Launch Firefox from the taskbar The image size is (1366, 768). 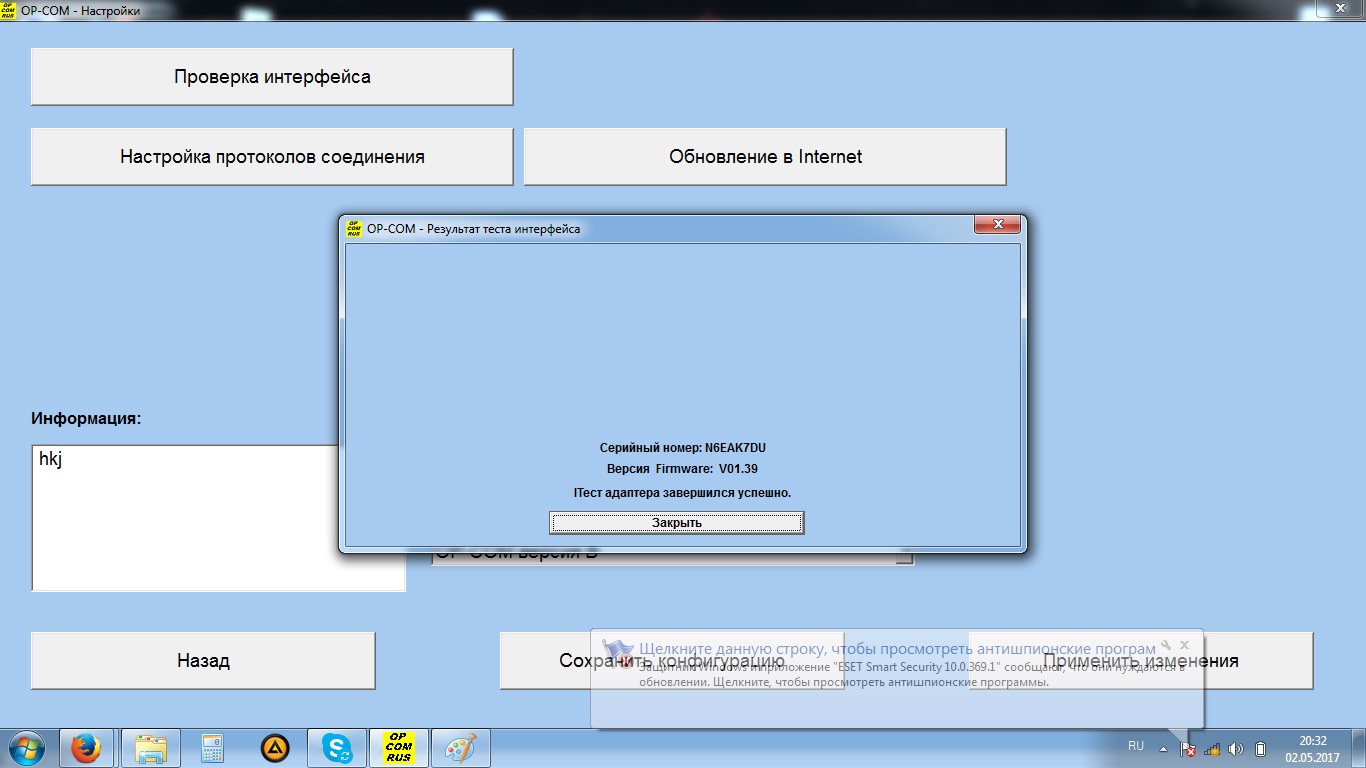tap(86, 748)
